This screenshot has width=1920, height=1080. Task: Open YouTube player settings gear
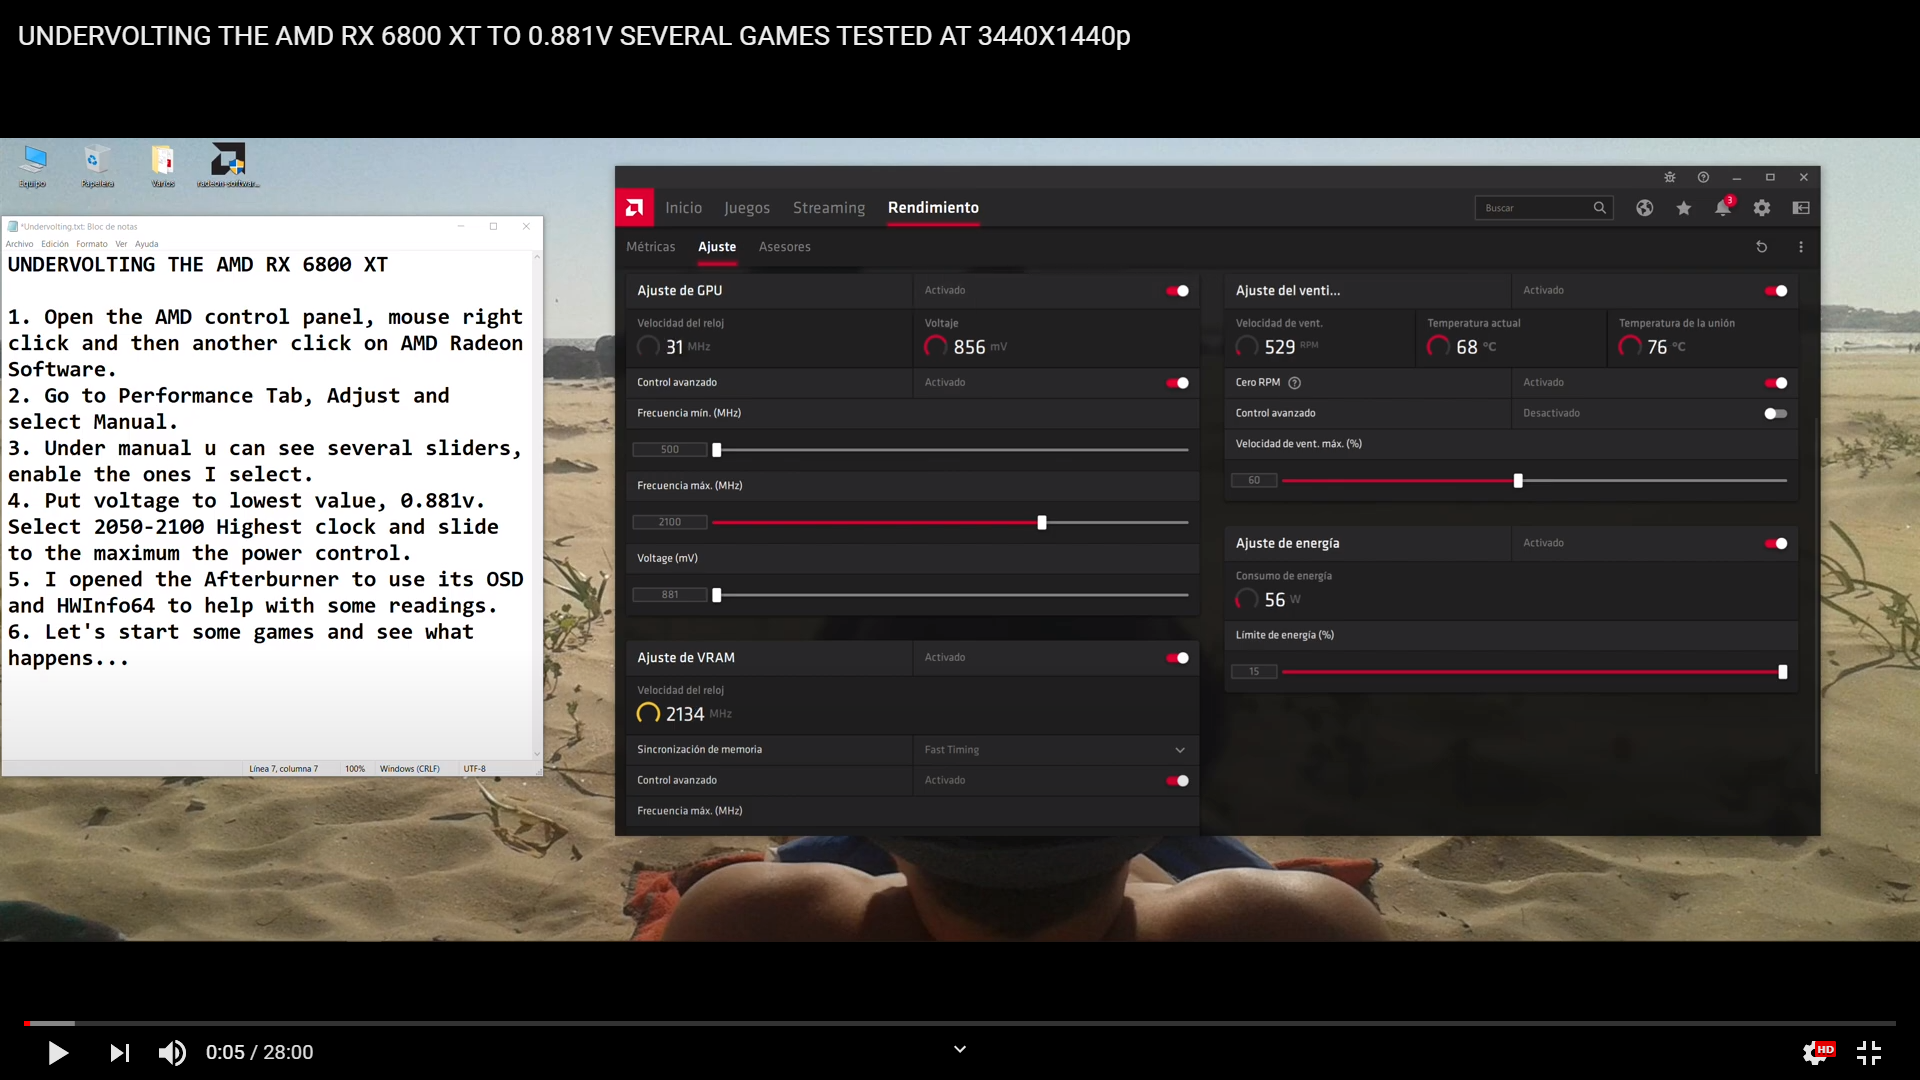coord(1817,1053)
